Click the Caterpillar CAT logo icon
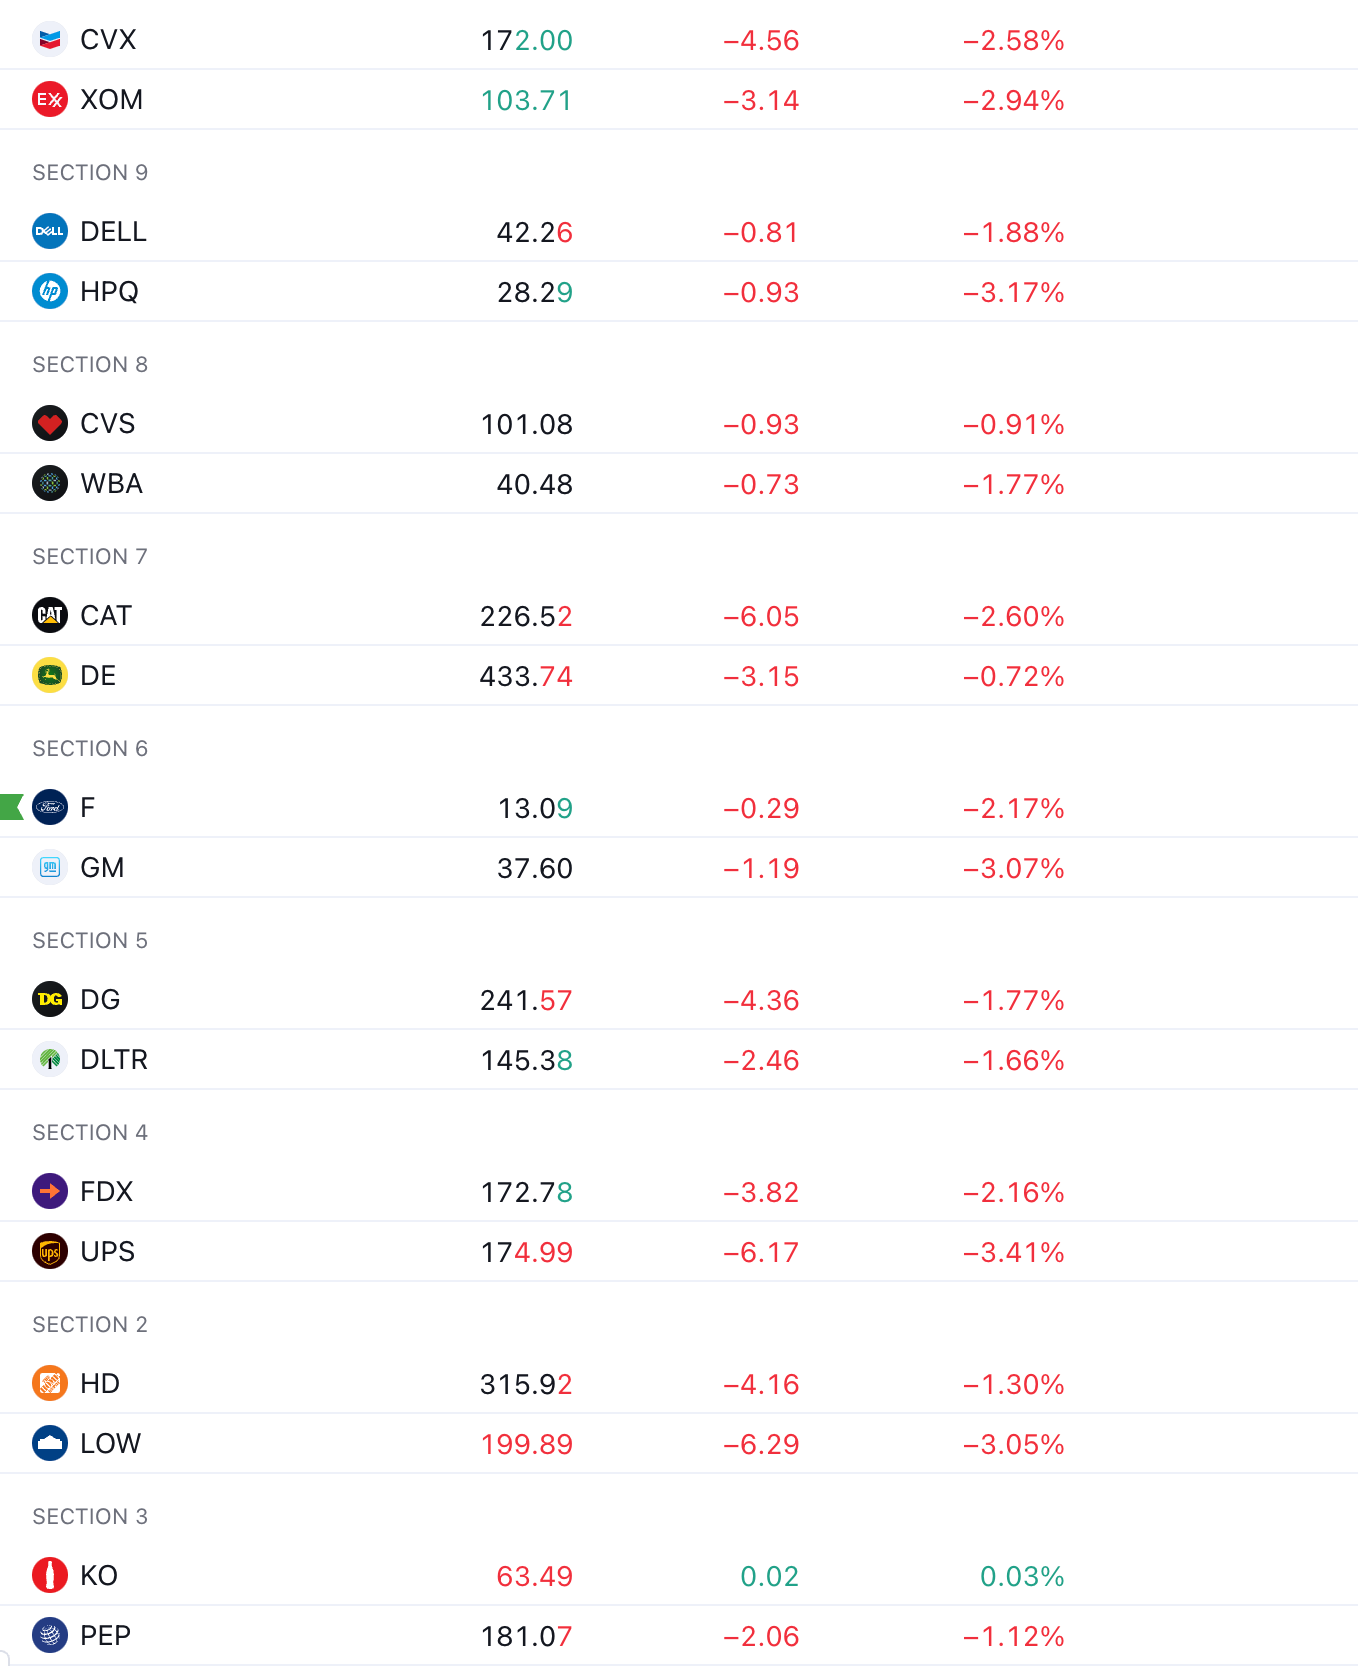 point(50,616)
